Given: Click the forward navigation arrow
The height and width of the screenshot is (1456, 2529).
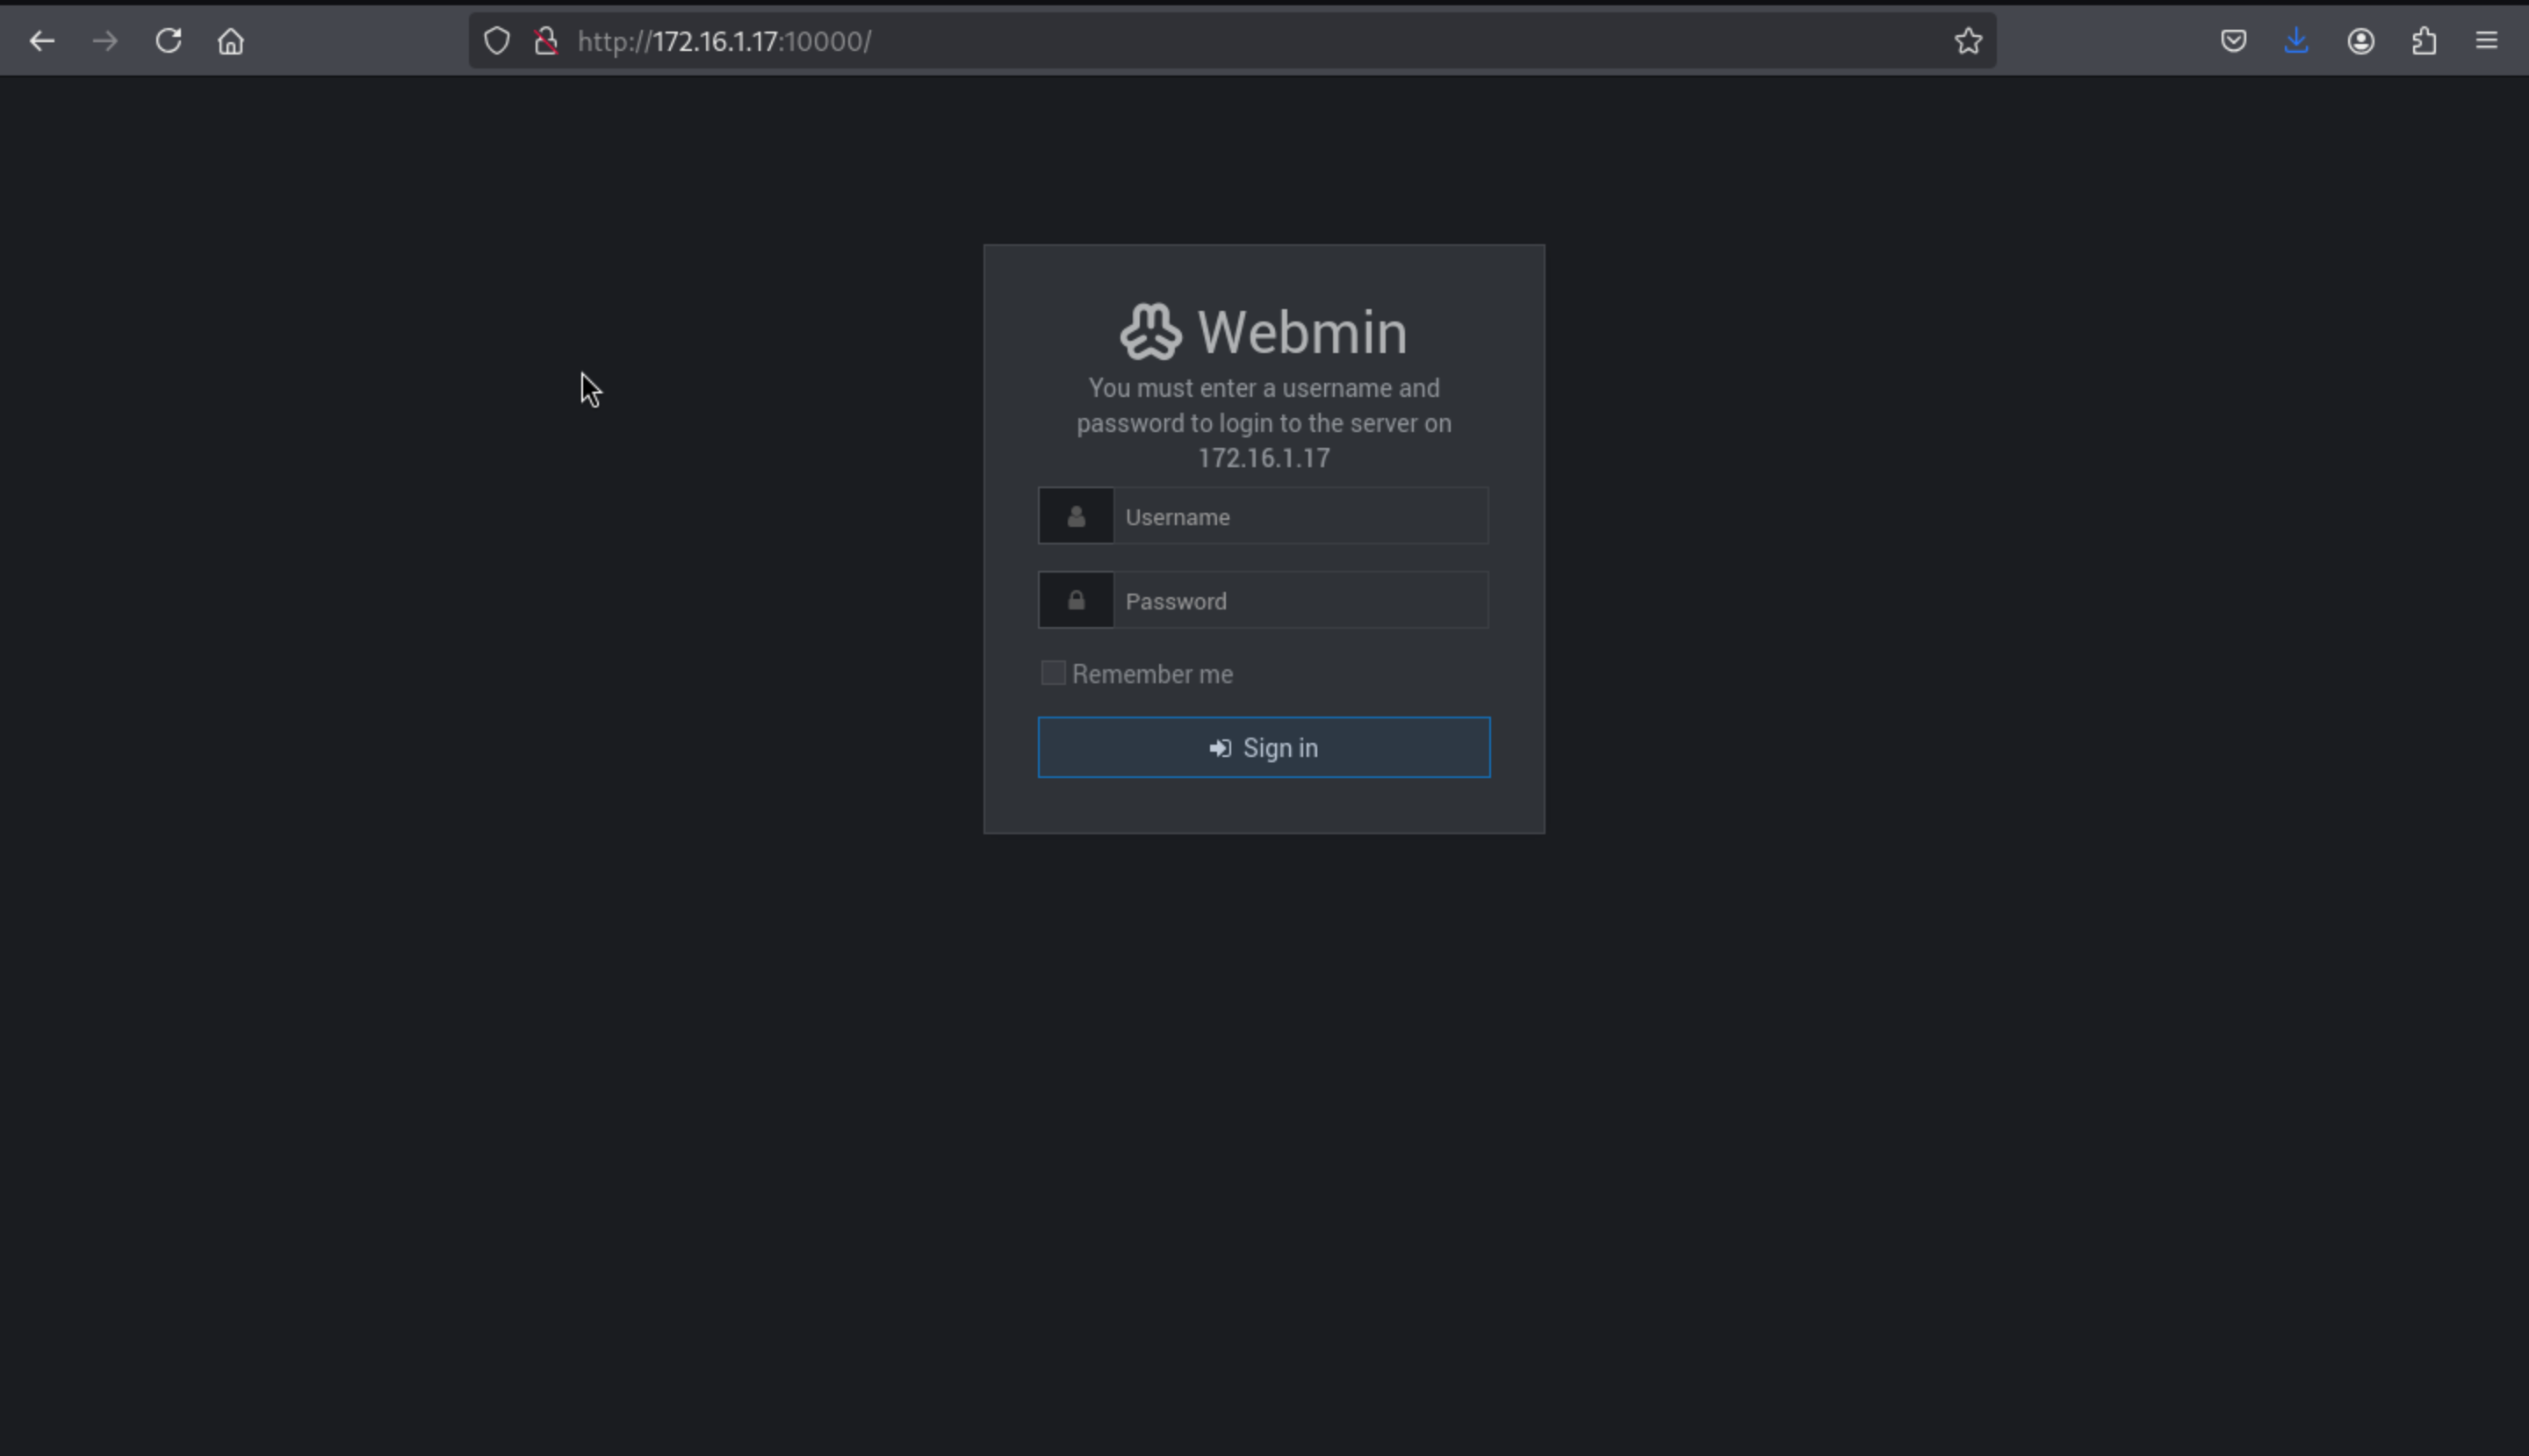Looking at the screenshot, I should (105, 41).
